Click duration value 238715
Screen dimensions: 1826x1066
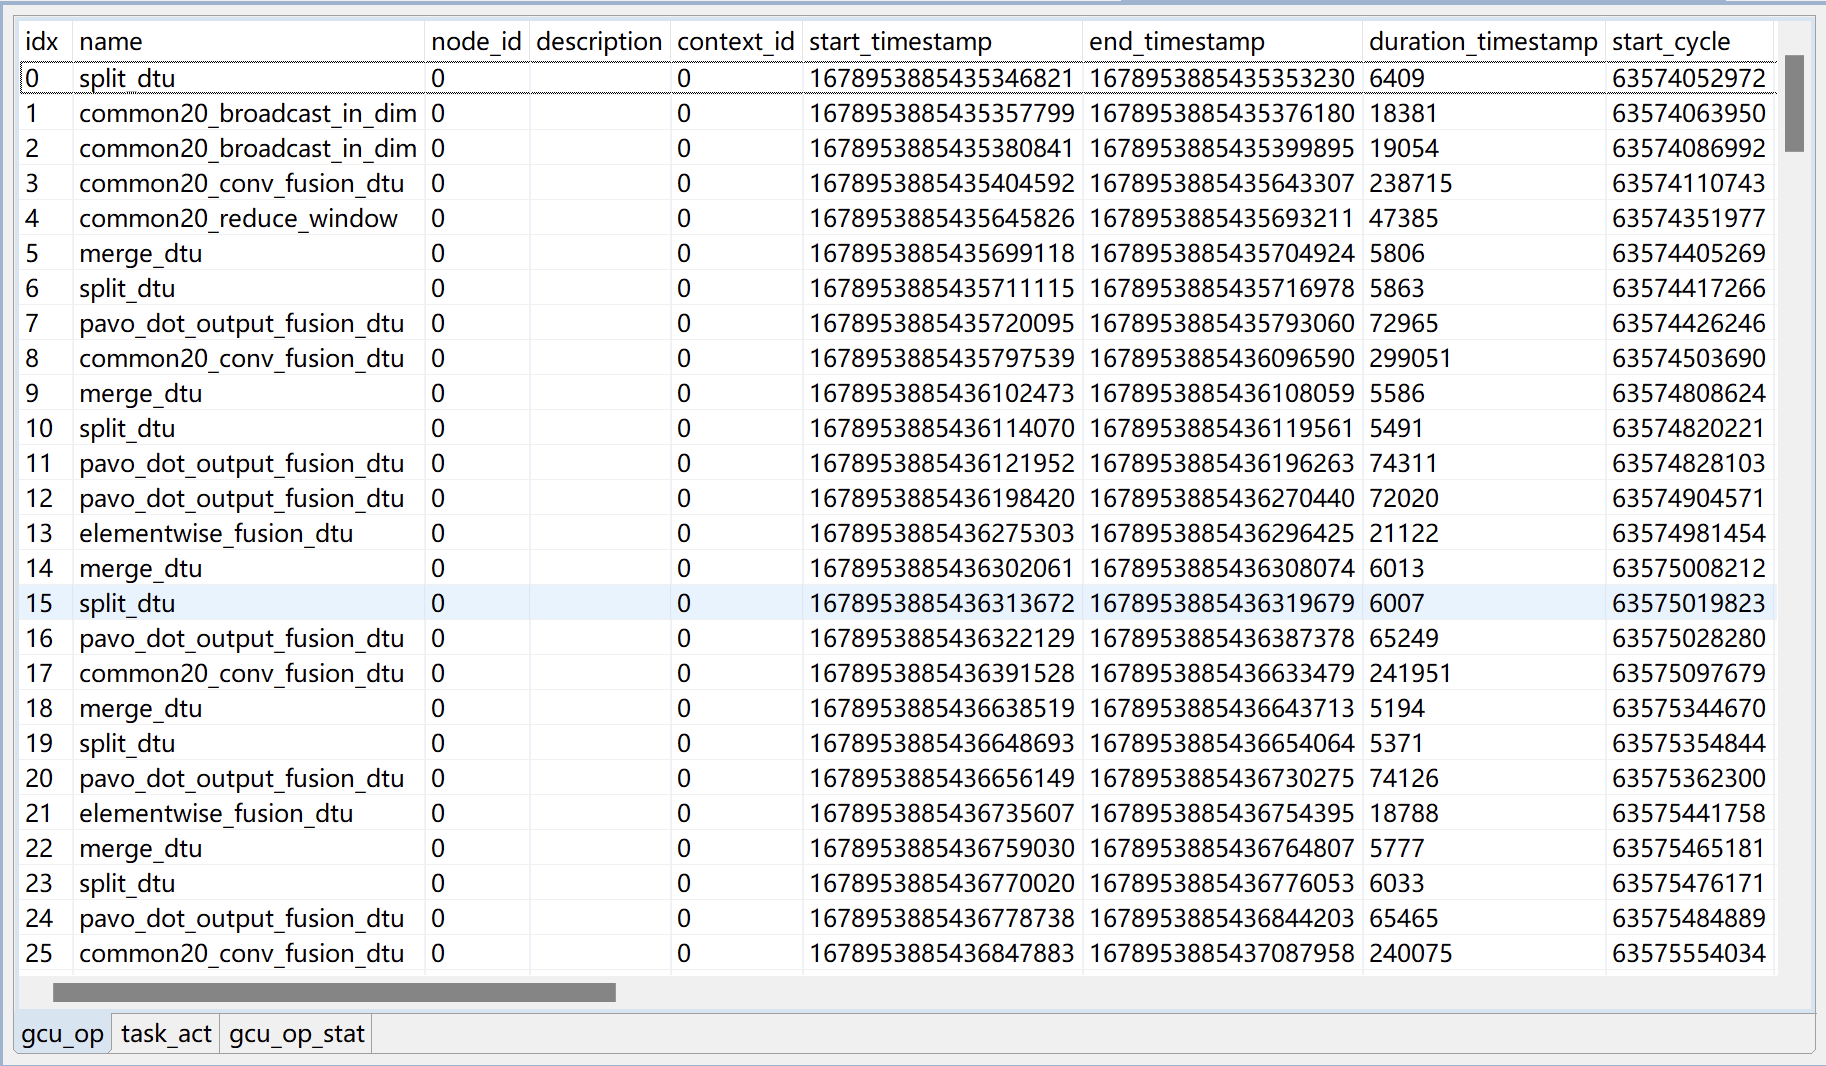tap(1410, 183)
